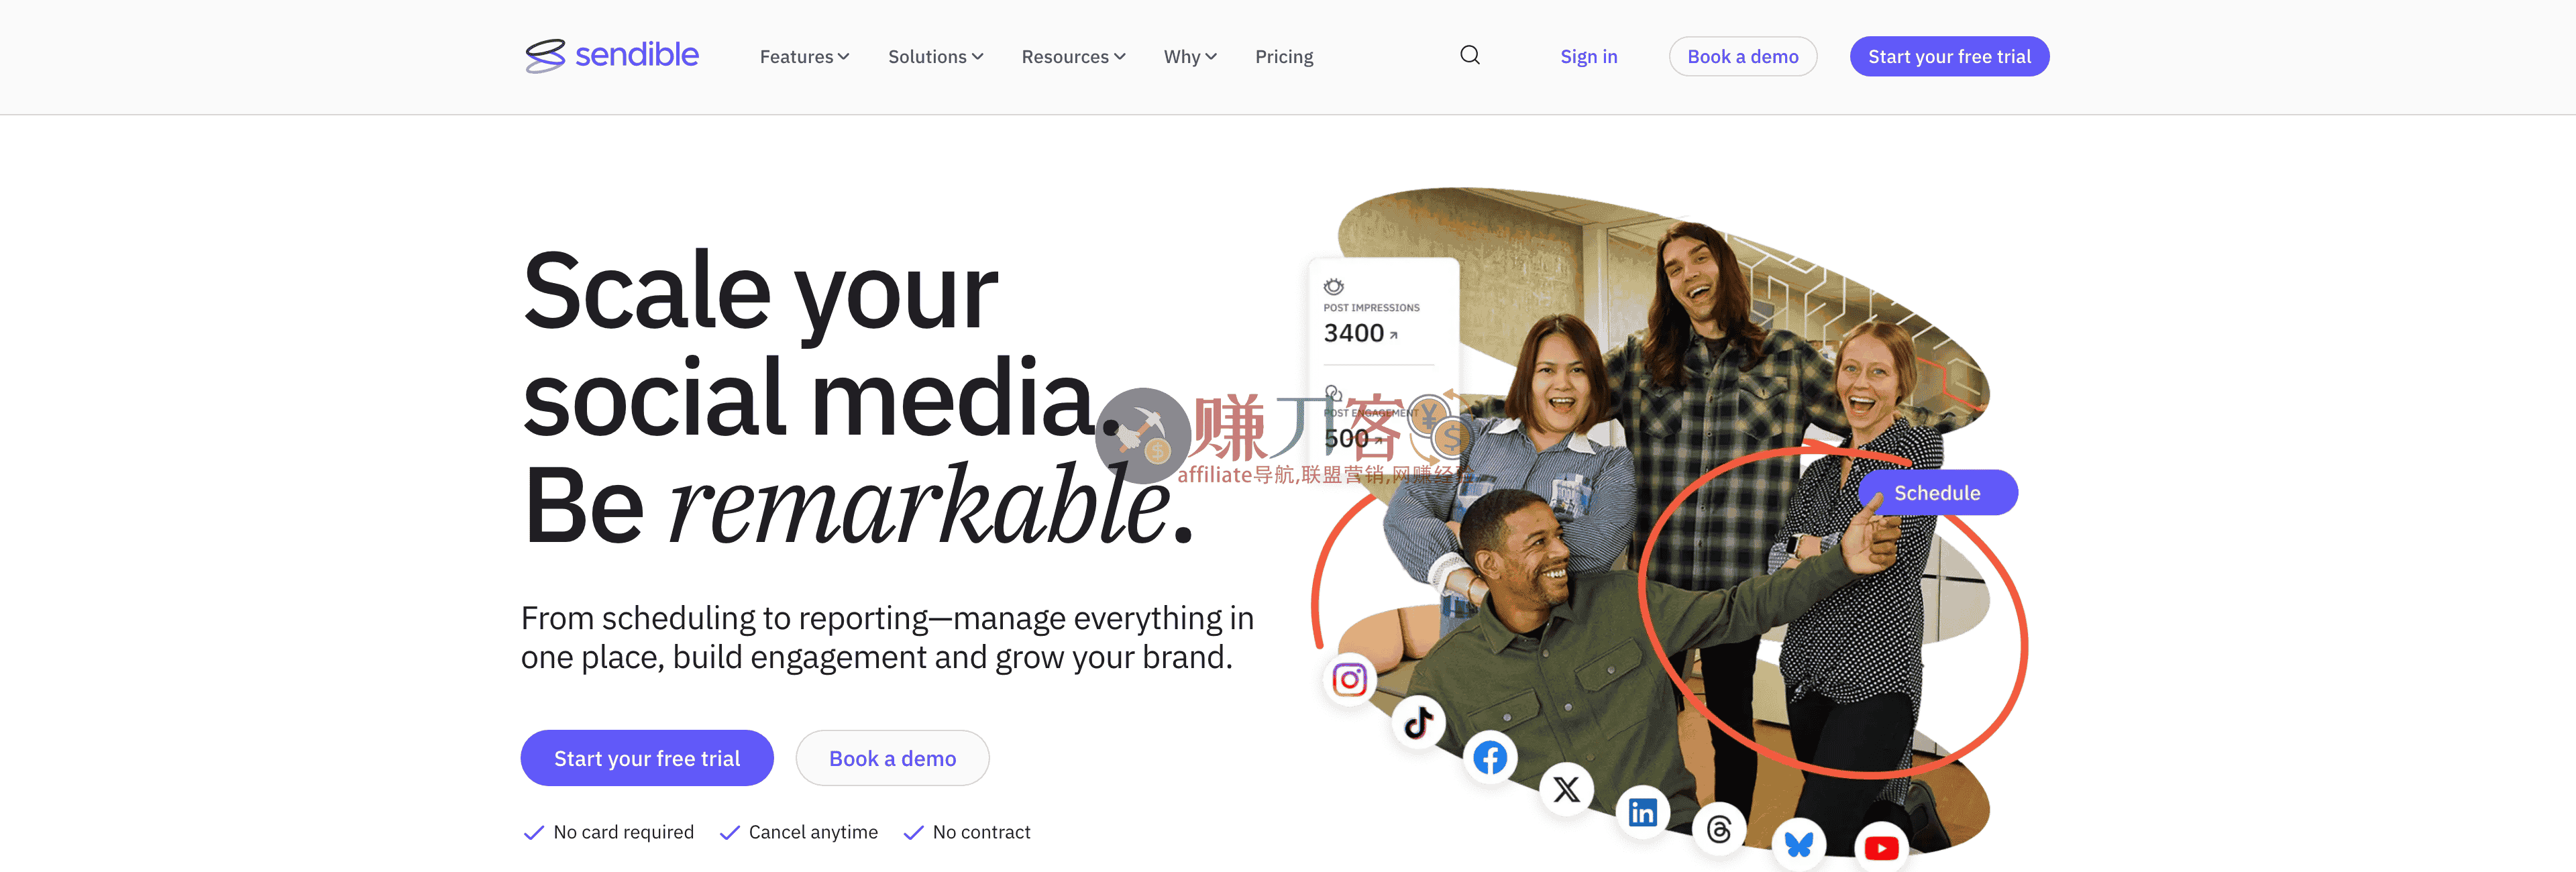The width and height of the screenshot is (2576, 872).
Task: Click the Facebook icon
Action: click(x=1490, y=758)
